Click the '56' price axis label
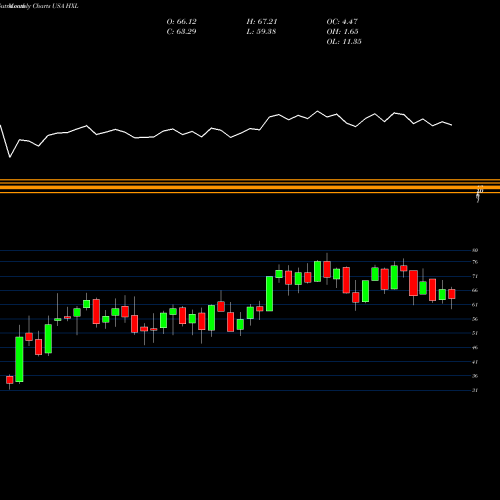Screen dimensions: 500x500 pos(475,319)
